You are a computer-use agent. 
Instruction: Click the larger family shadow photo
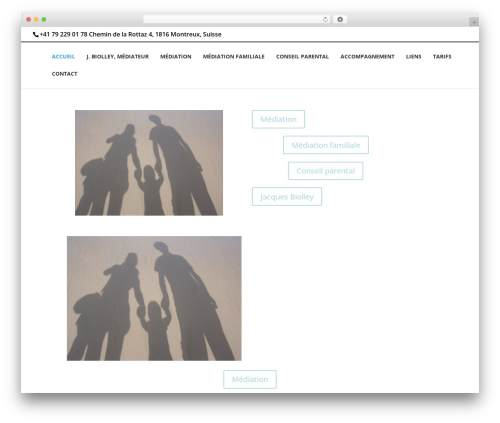(x=154, y=298)
